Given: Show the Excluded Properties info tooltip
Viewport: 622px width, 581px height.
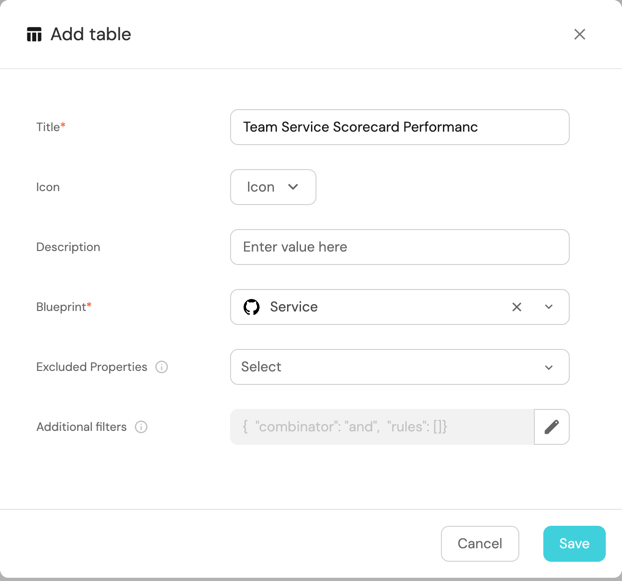Looking at the screenshot, I should point(162,367).
